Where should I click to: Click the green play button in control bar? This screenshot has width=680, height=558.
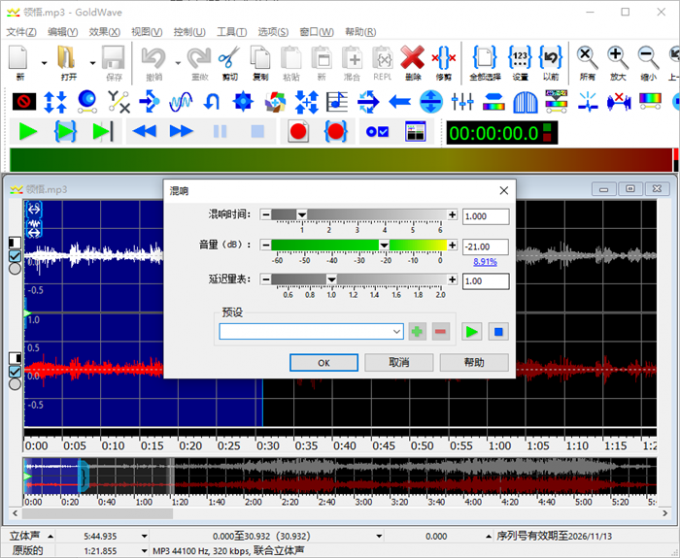28,131
